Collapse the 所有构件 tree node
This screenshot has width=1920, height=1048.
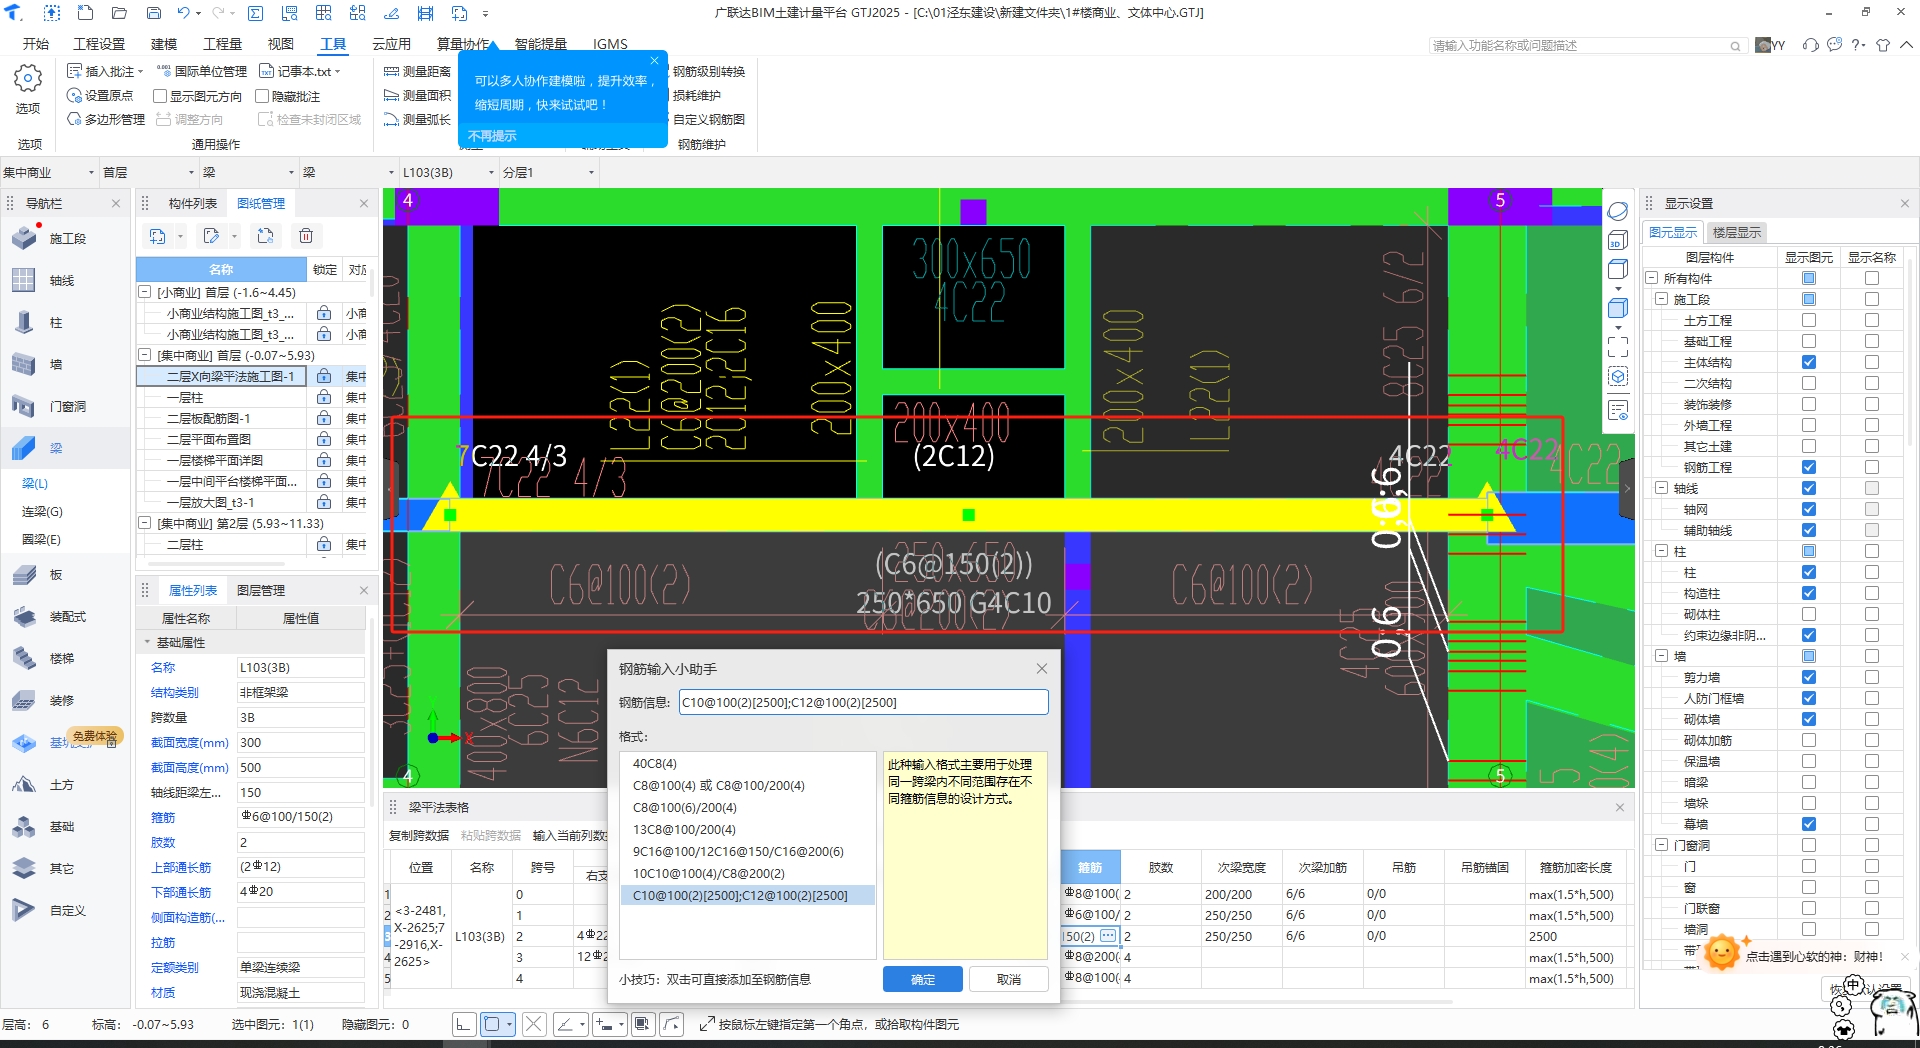click(x=1652, y=278)
